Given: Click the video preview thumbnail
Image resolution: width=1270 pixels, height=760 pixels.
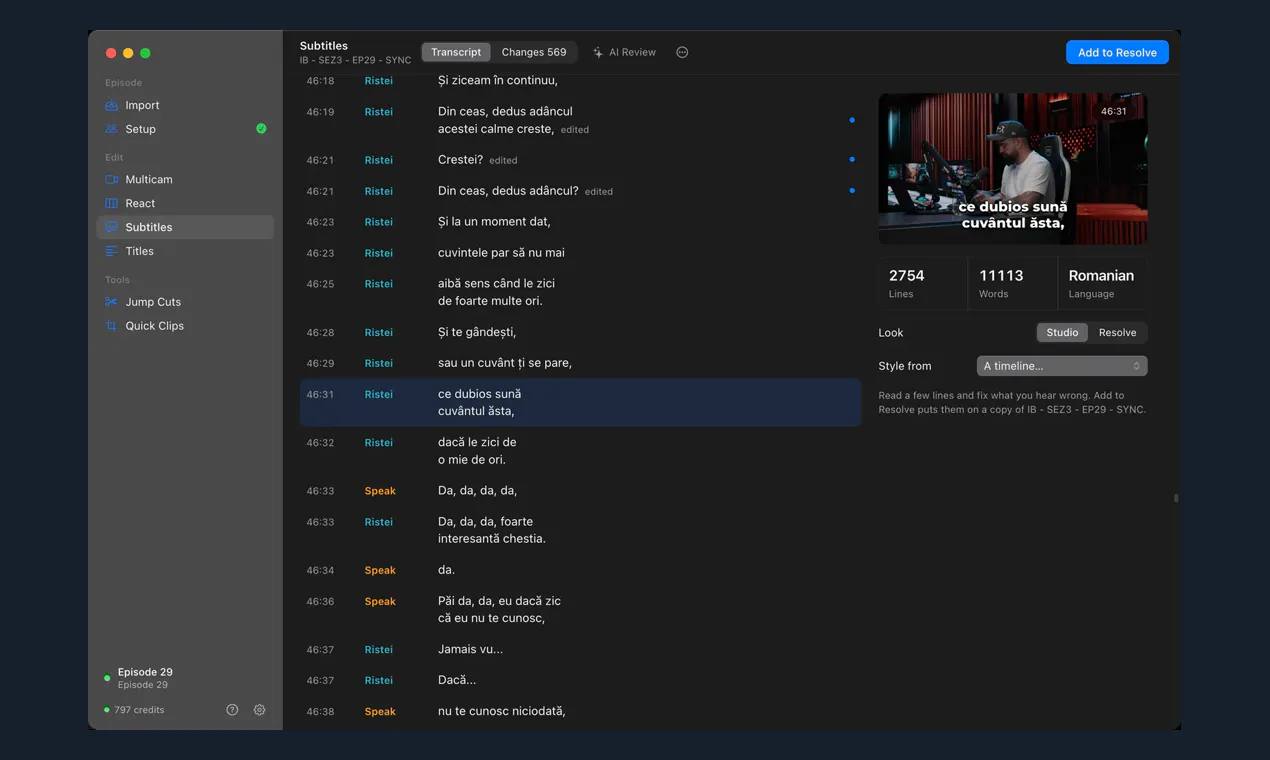Looking at the screenshot, I should point(1013,169).
